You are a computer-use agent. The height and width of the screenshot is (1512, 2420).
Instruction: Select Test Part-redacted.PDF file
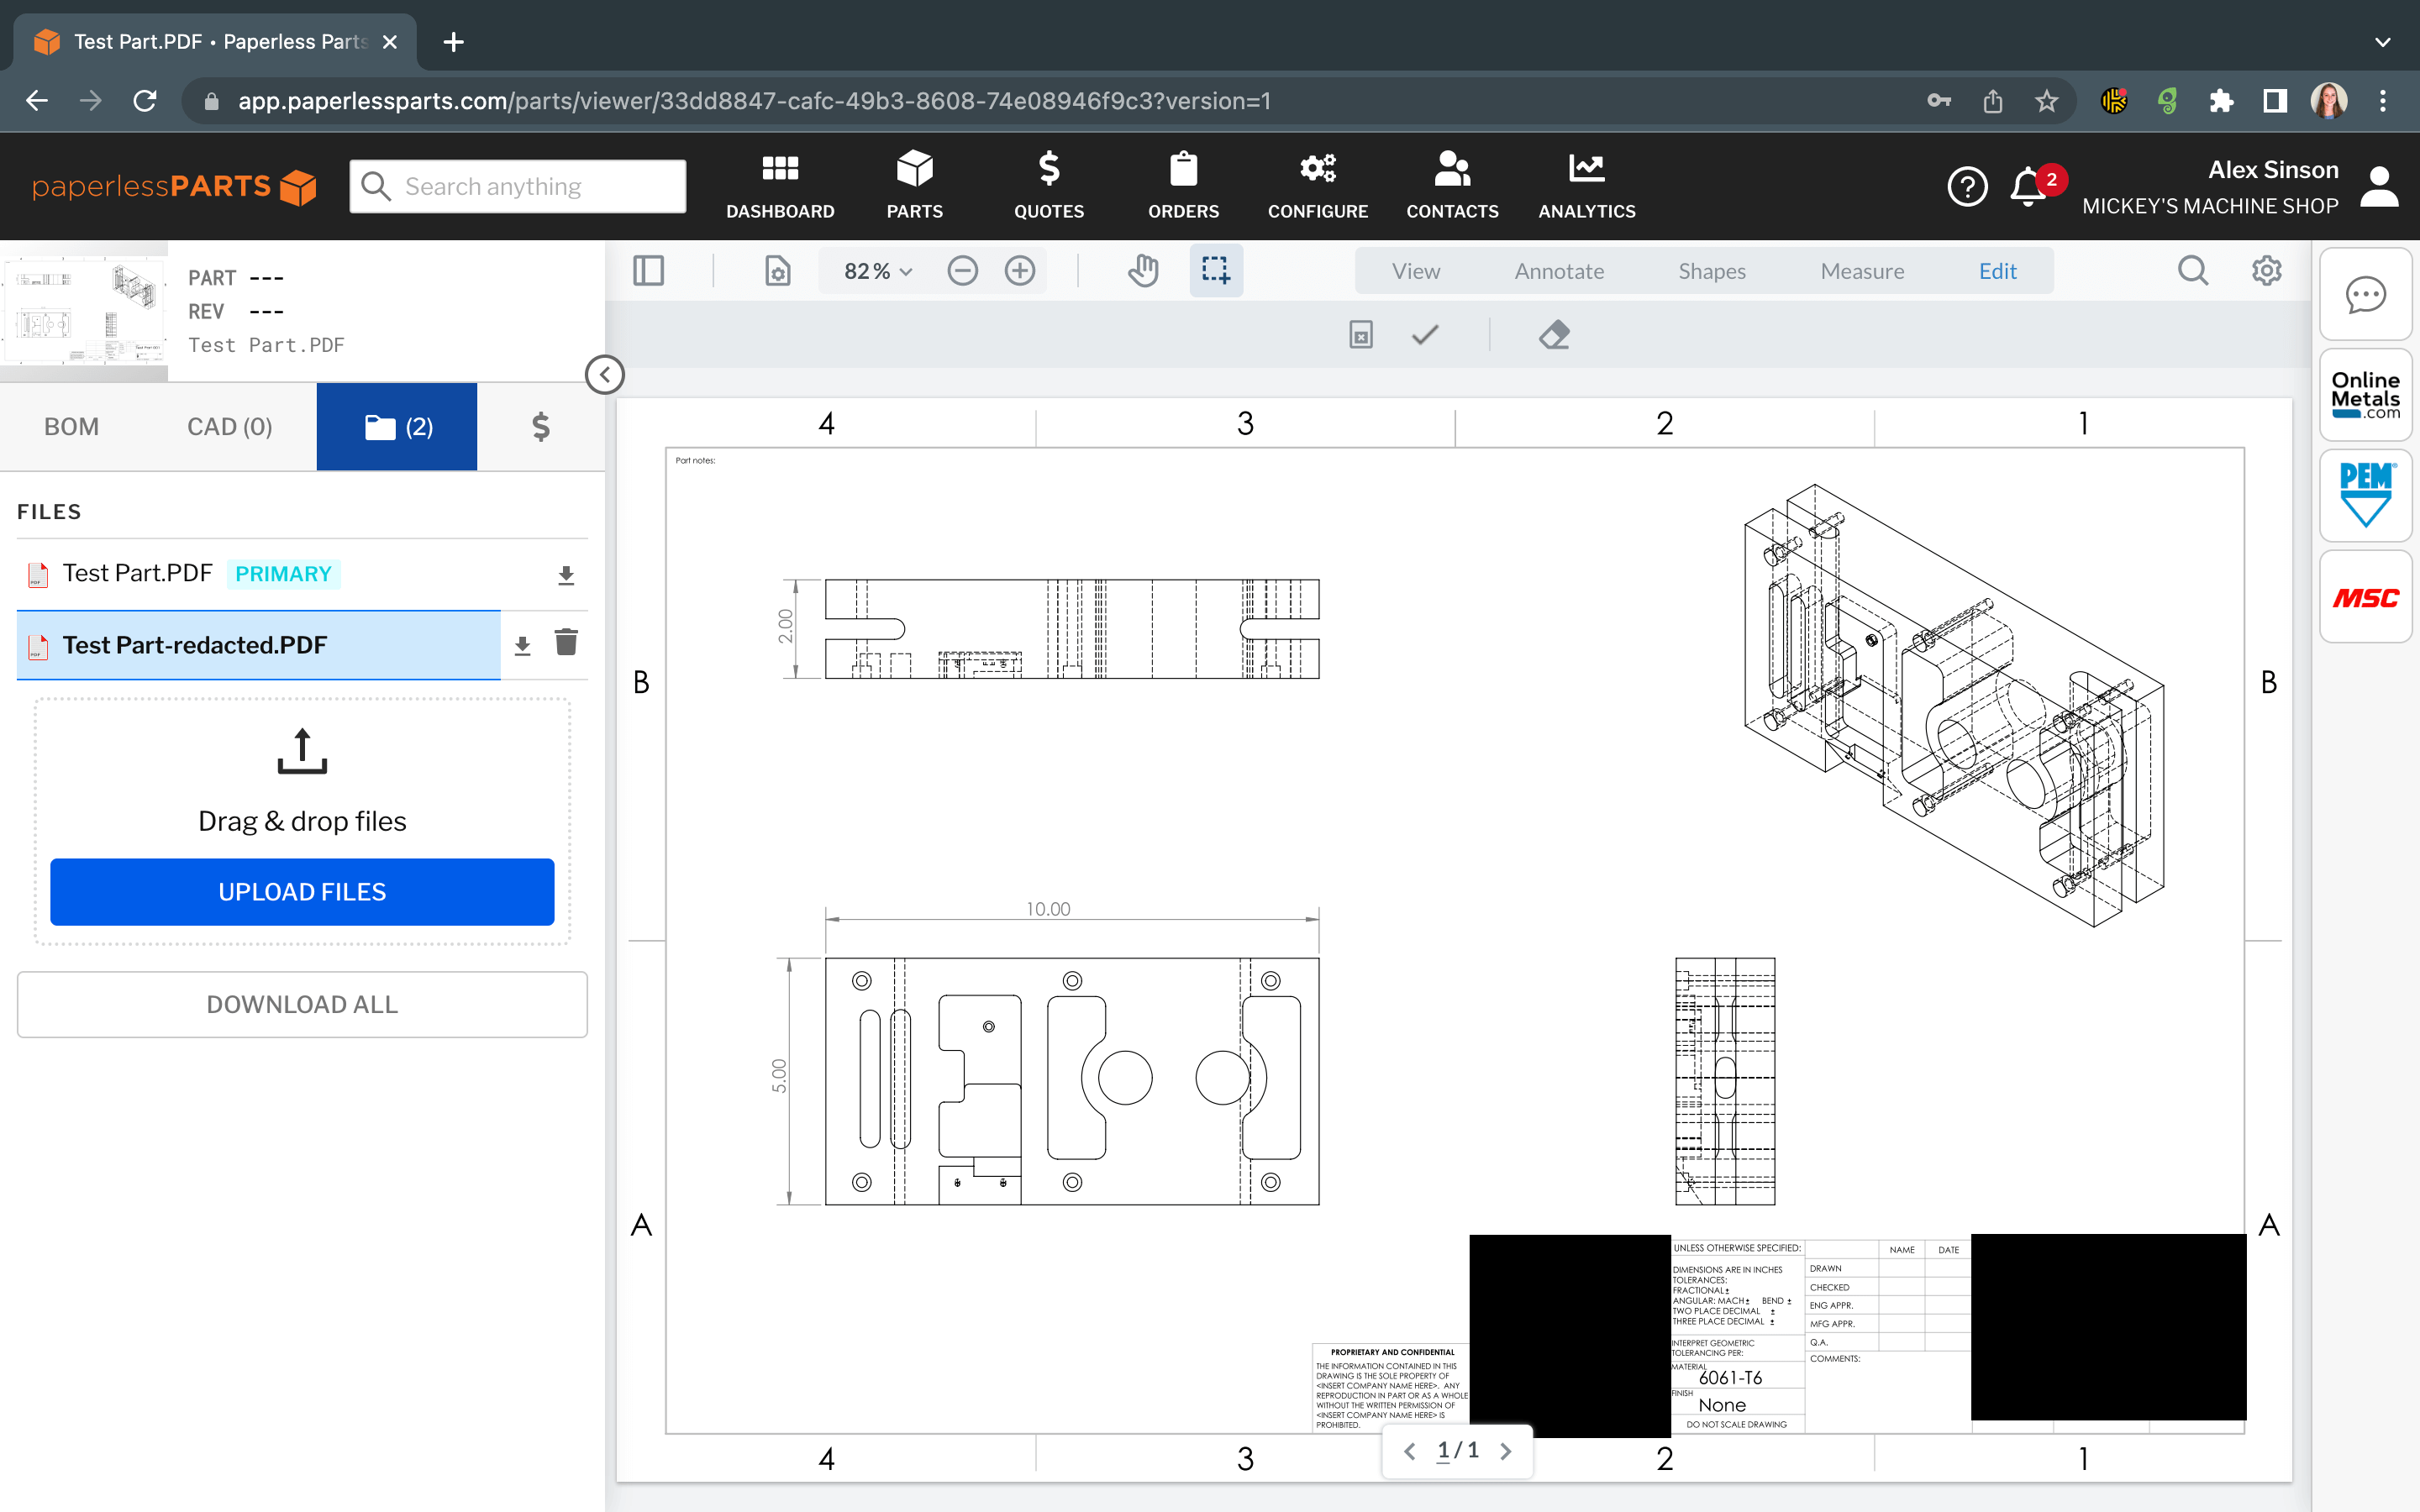coord(258,645)
